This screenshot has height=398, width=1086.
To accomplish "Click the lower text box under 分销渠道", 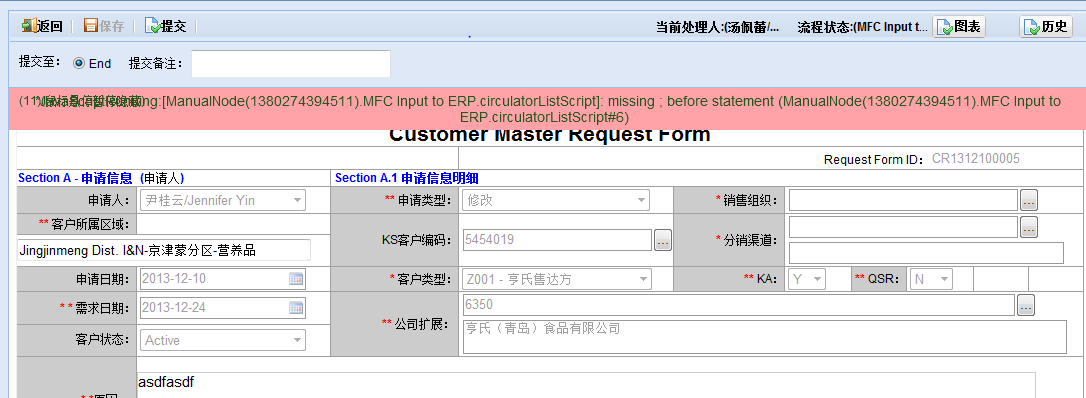I will [926, 253].
